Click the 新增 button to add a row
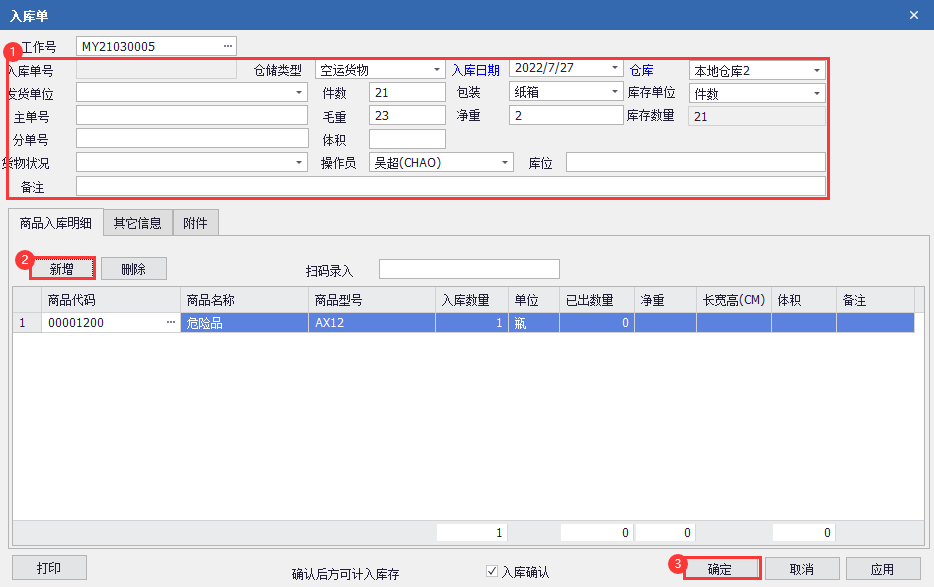This screenshot has width=934, height=587. (62, 268)
